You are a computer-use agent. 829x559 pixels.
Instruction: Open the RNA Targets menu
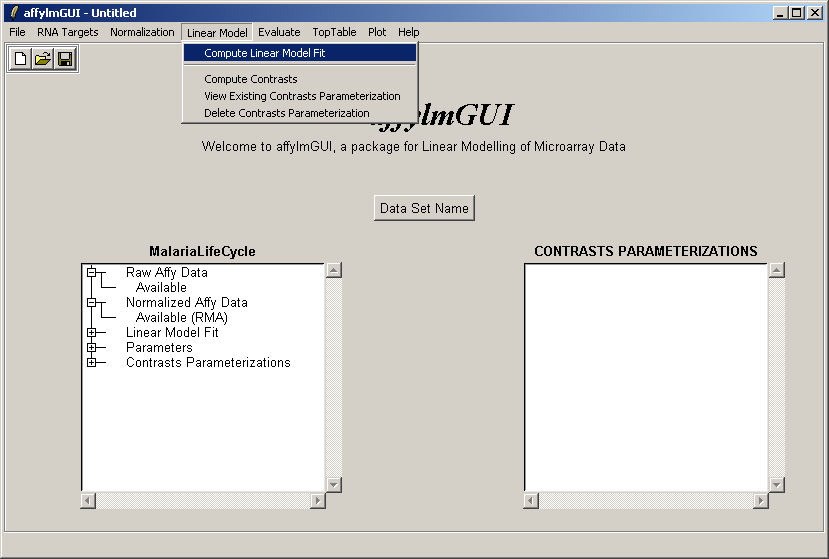pos(68,32)
